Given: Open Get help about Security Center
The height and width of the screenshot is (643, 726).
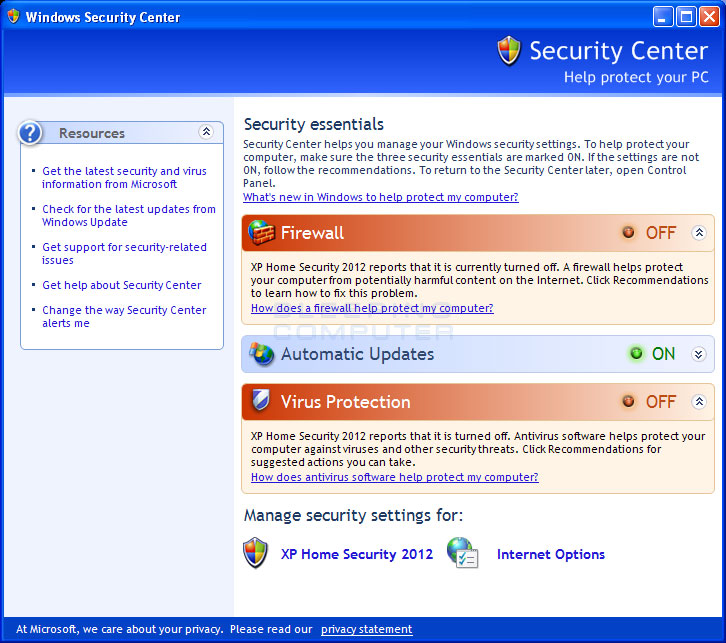Looking at the screenshot, I should (122, 285).
